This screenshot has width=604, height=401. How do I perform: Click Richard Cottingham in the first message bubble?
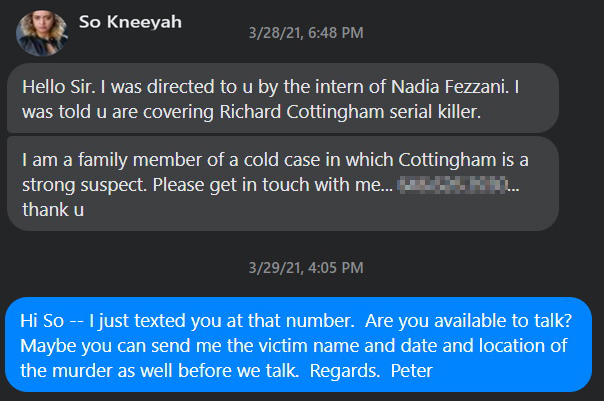pyautogui.click(x=302, y=112)
